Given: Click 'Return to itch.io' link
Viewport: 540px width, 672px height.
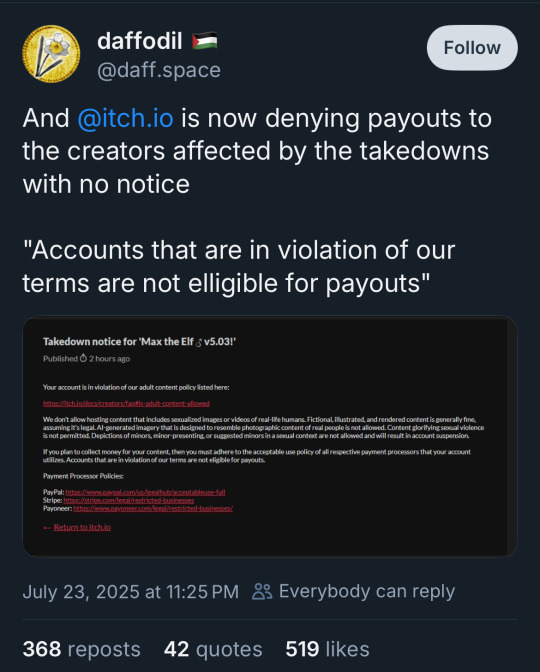Looking at the screenshot, I should [x=82, y=527].
